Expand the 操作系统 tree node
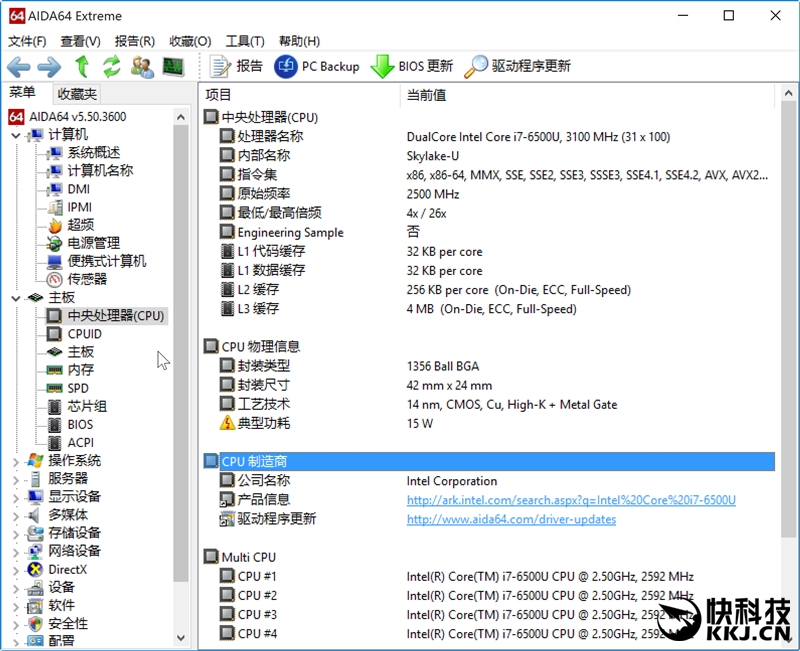The image size is (800, 651). point(15,461)
